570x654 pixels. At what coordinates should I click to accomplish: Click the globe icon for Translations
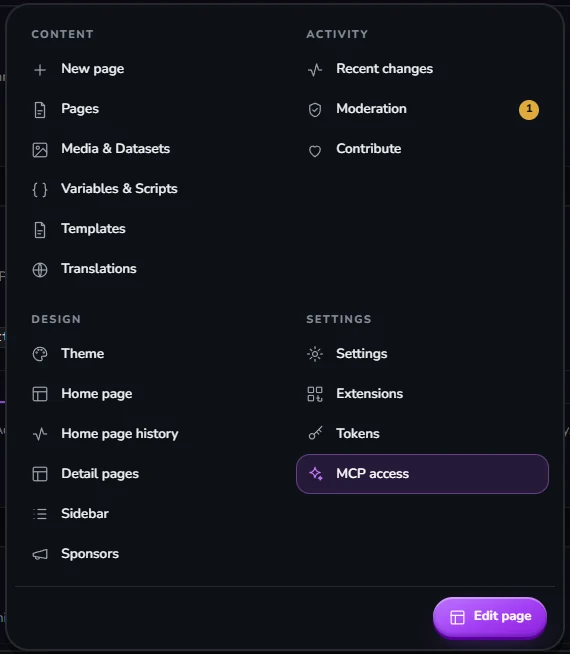[x=40, y=270]
